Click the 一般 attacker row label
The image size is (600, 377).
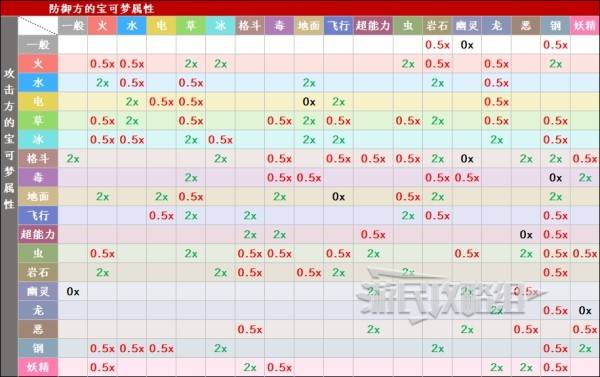38,45
